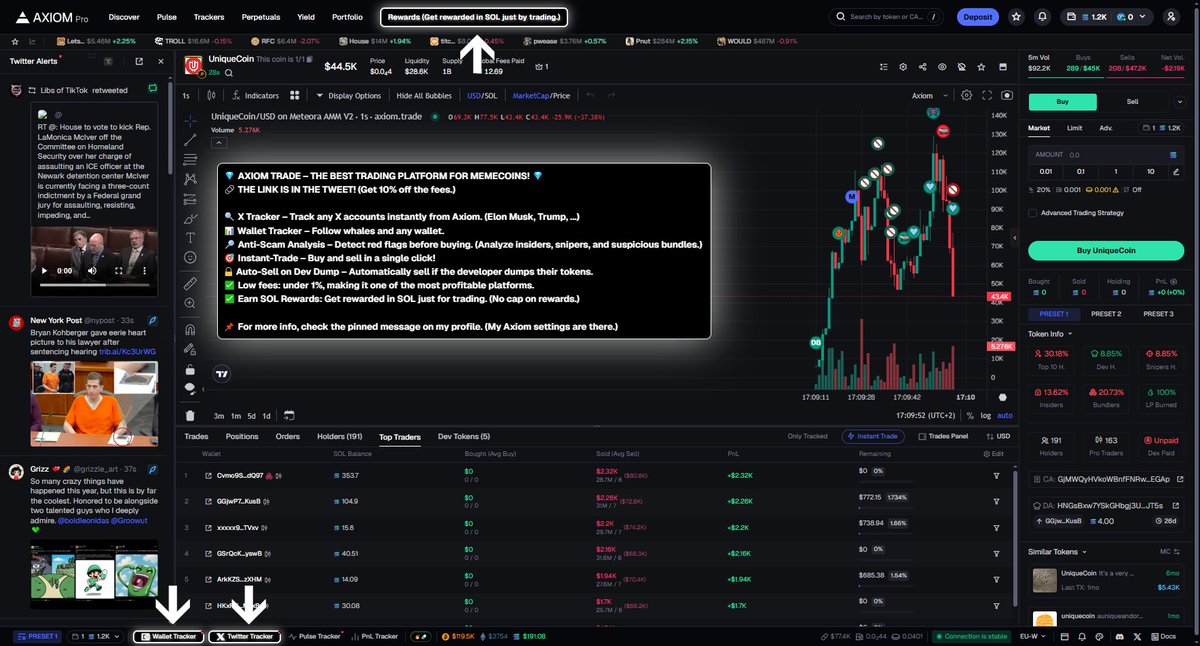Image resolution: width=1200 pixels, height=646 pixels.
Task: Enable Advanced Trading Strategy checkbox
Action: [x=1033, y=212]
